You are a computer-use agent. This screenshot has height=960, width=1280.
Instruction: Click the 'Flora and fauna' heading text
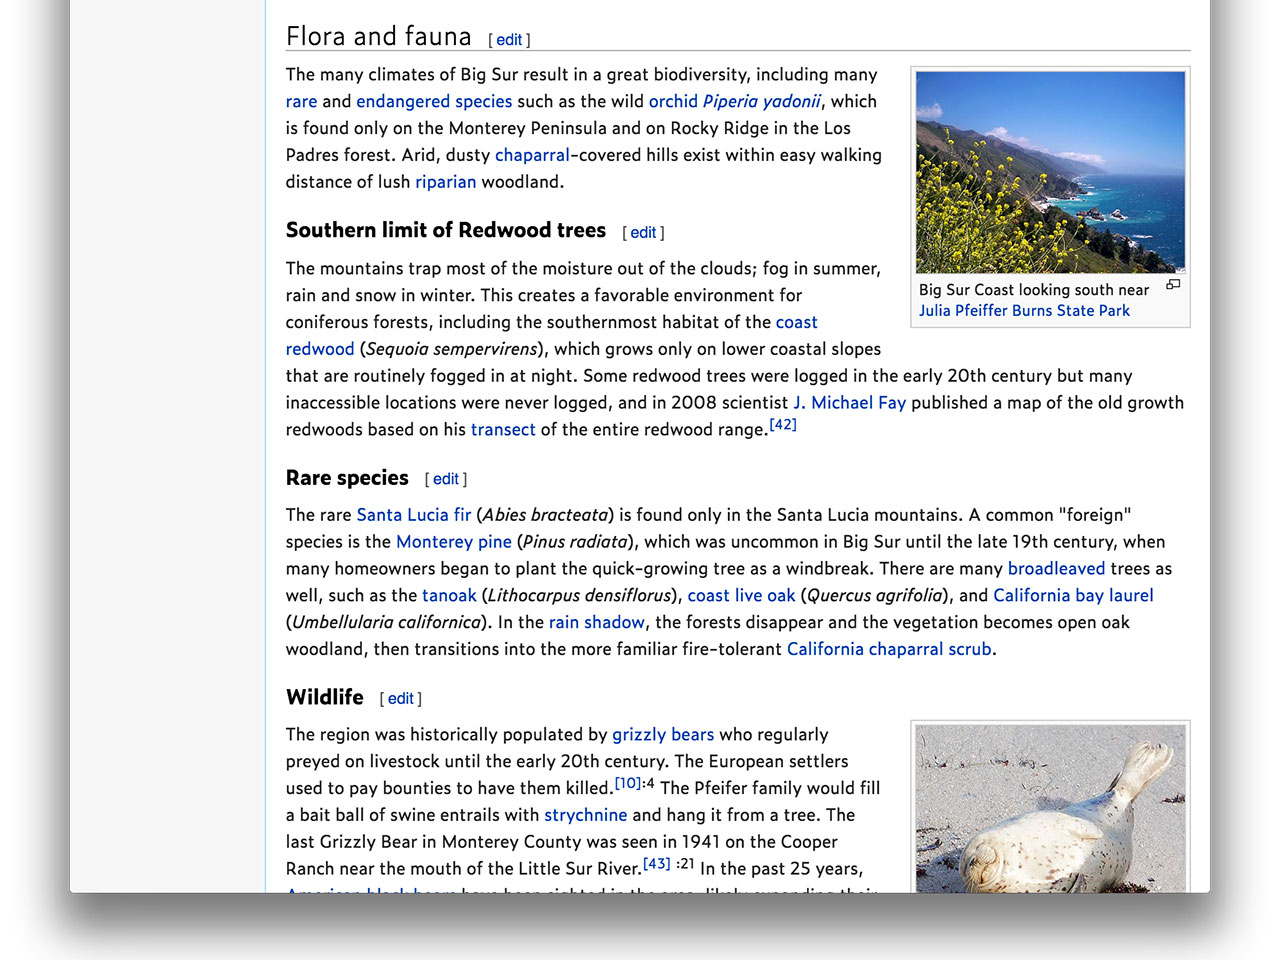click(379, 37)
